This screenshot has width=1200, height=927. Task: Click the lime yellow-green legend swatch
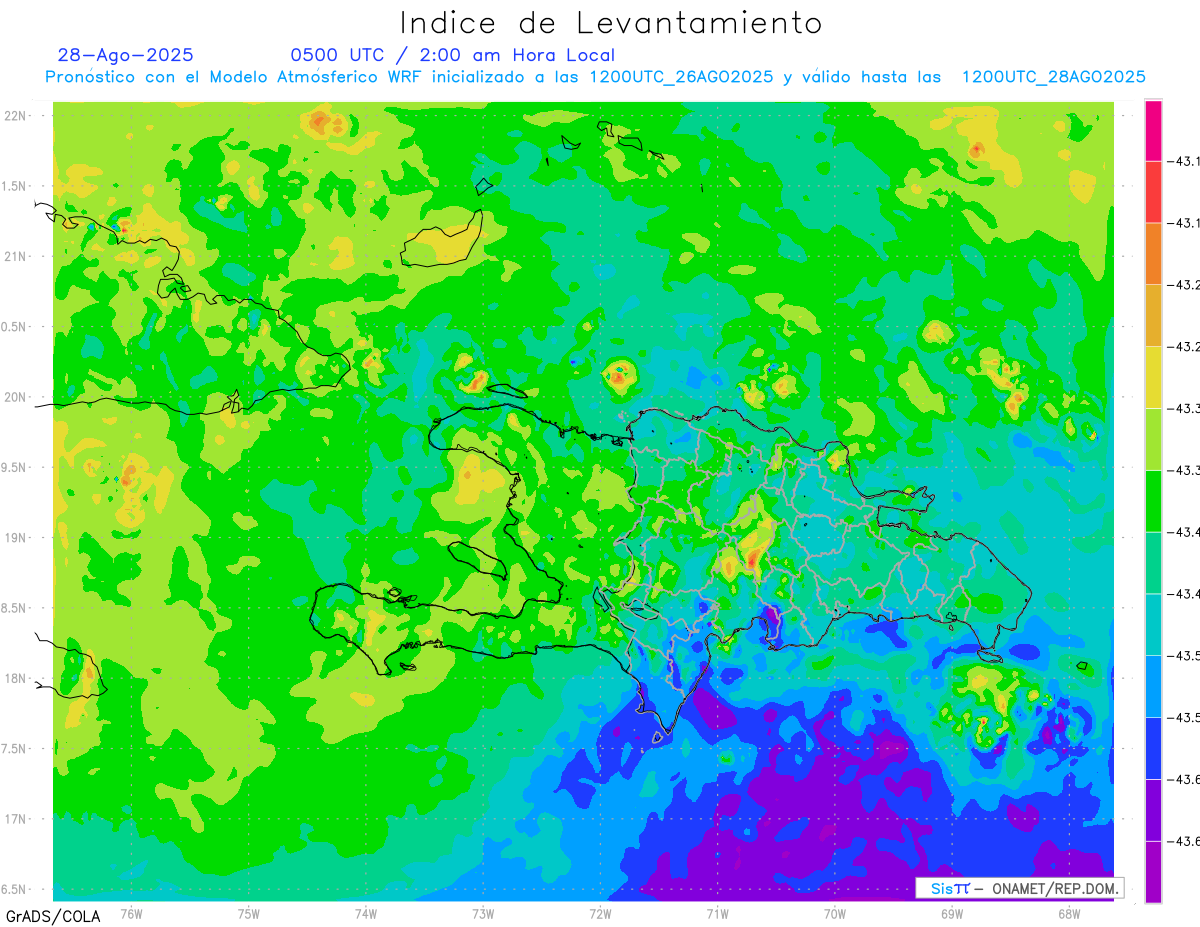coord(1154,439)
